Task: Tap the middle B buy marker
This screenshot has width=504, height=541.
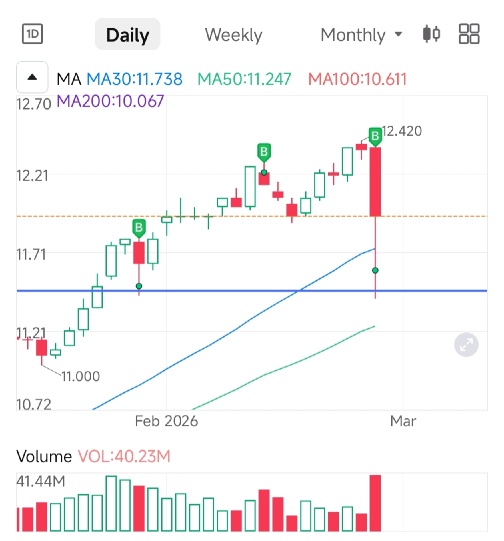Action: click(264, 153)
